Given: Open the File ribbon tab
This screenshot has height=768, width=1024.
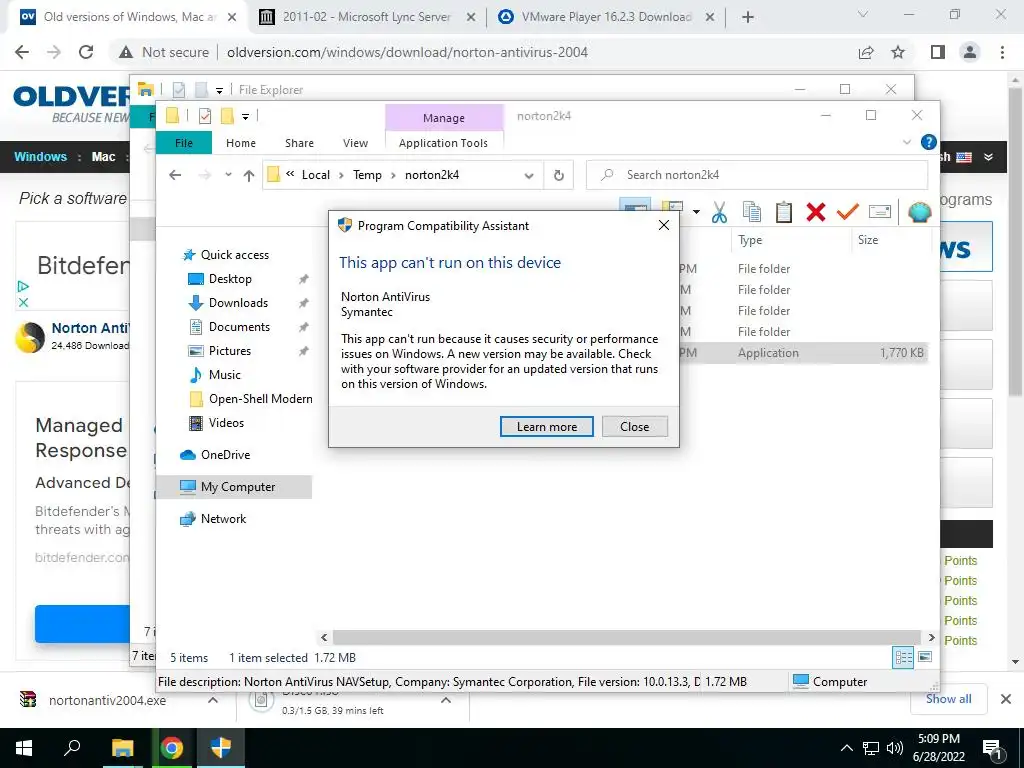Looking at the screenshot, I should (184, 142).
